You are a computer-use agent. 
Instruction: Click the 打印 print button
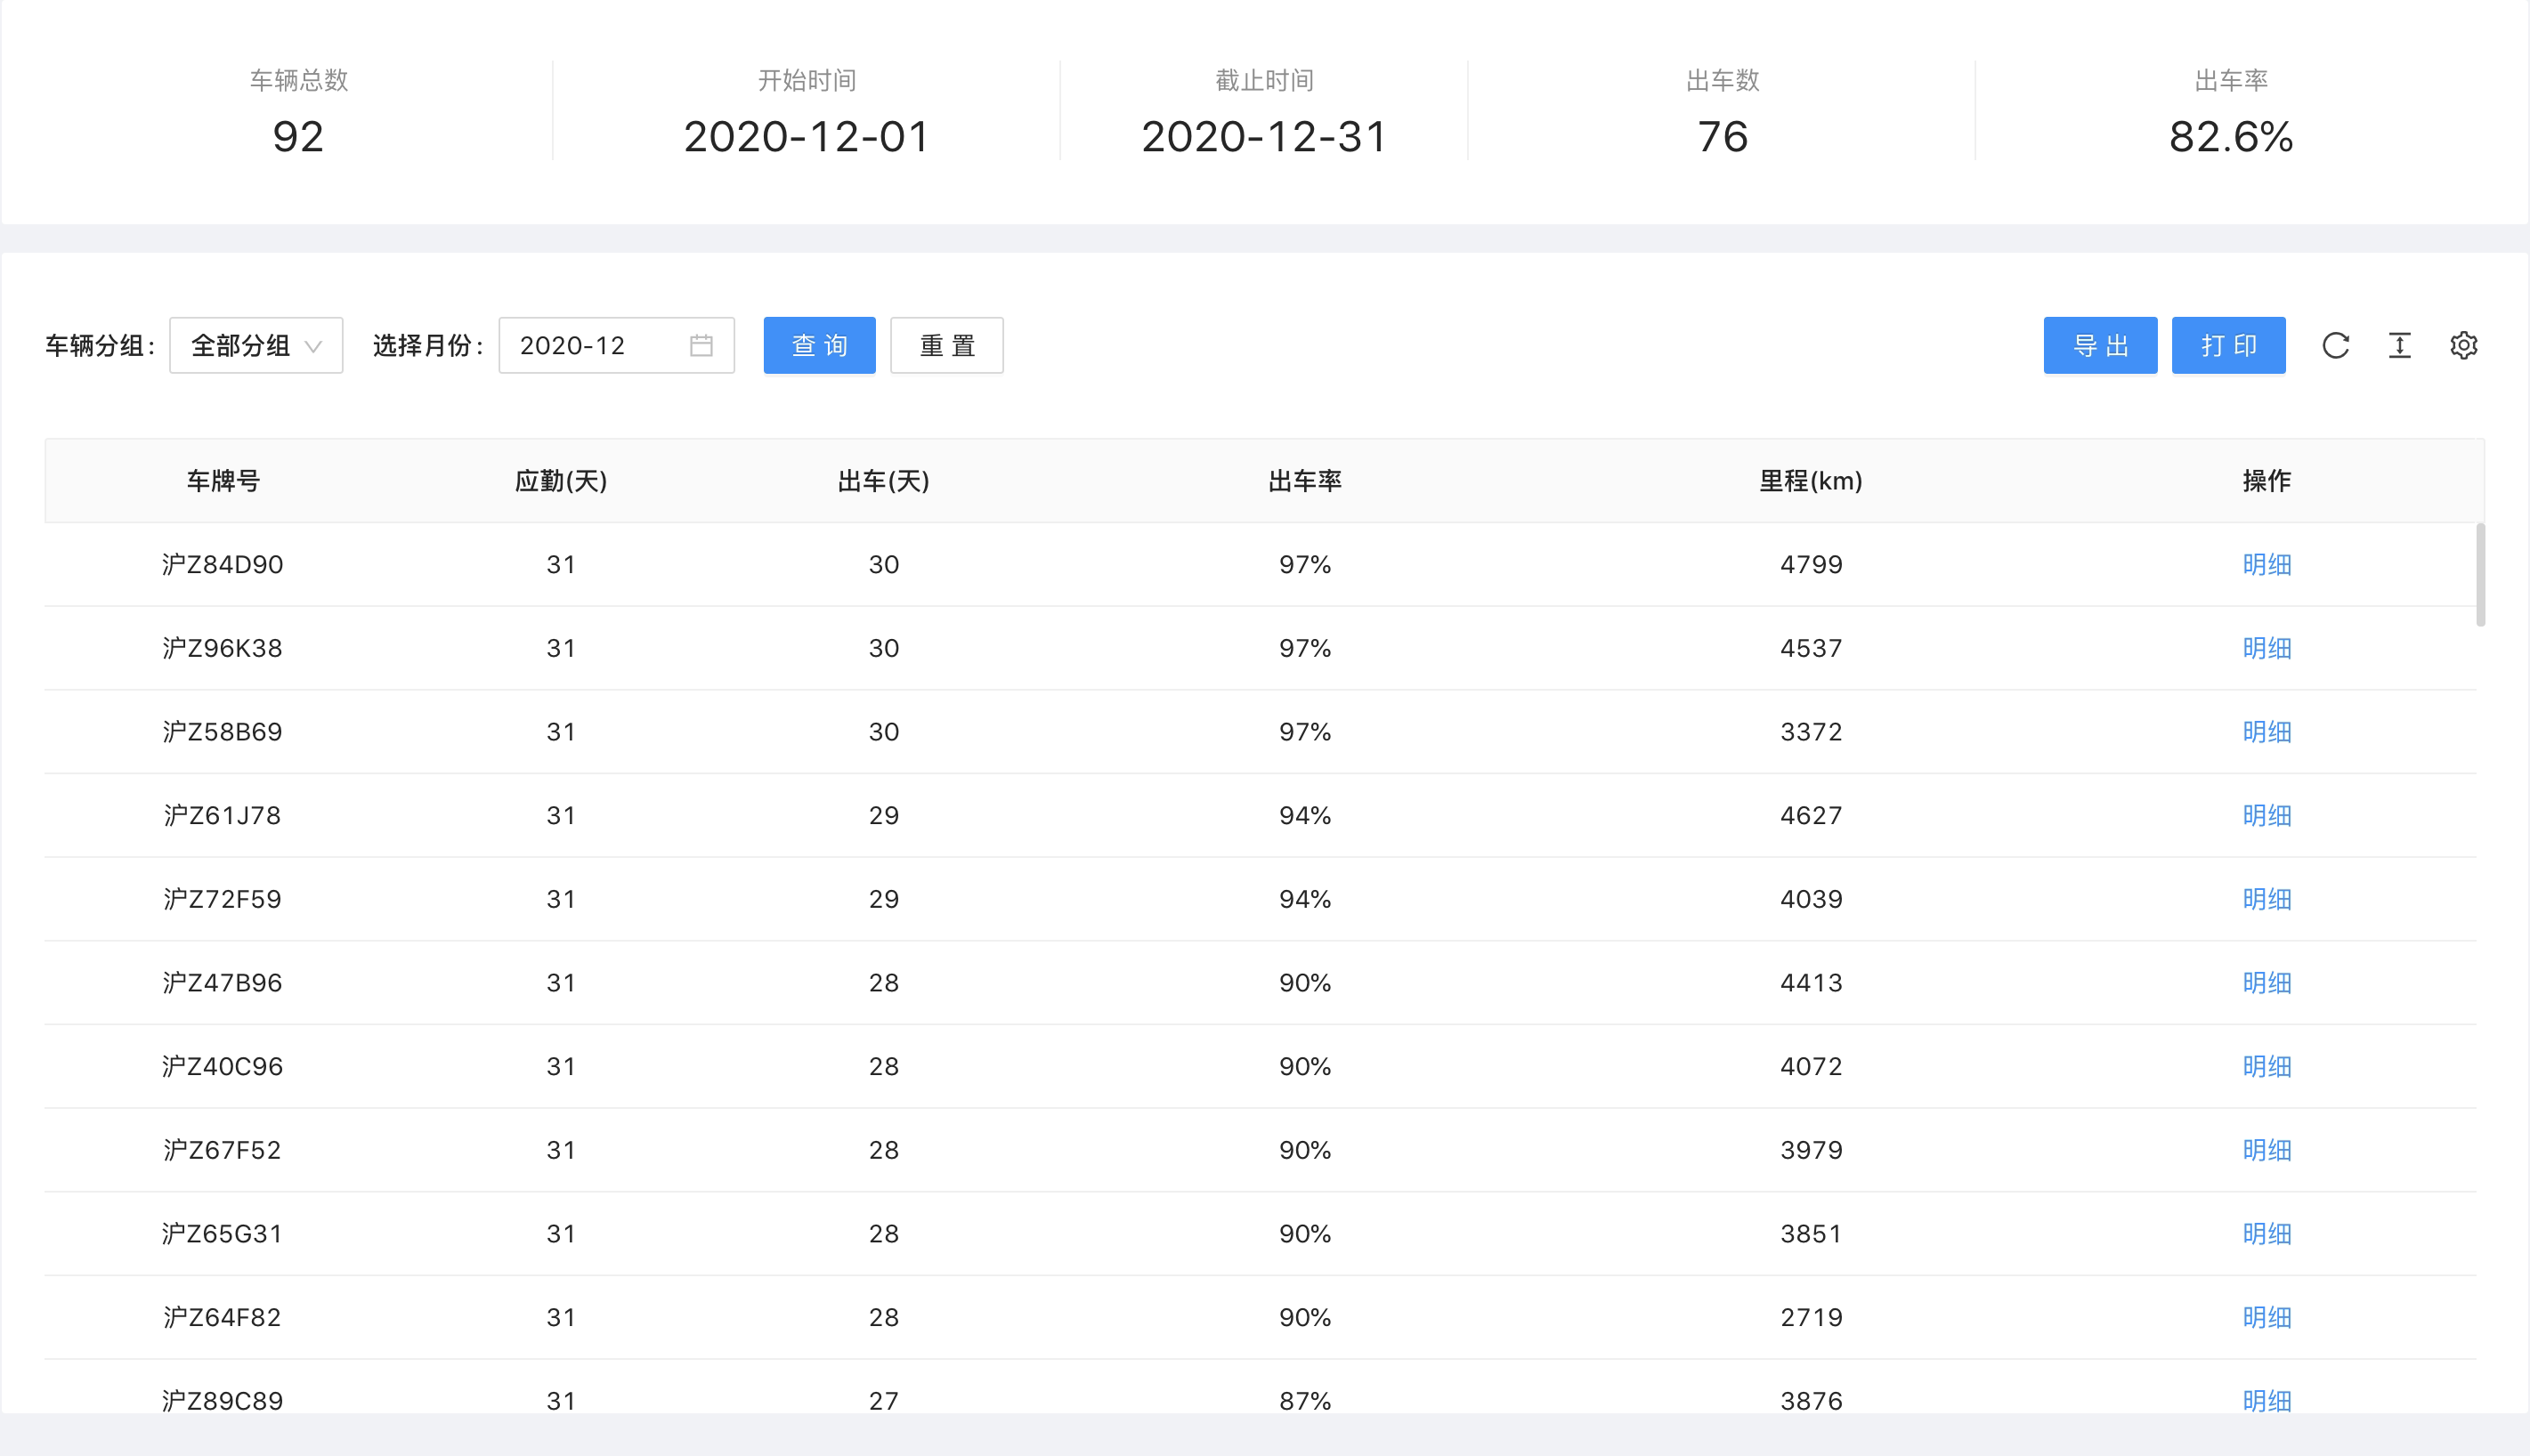[x=2227, y=346]
